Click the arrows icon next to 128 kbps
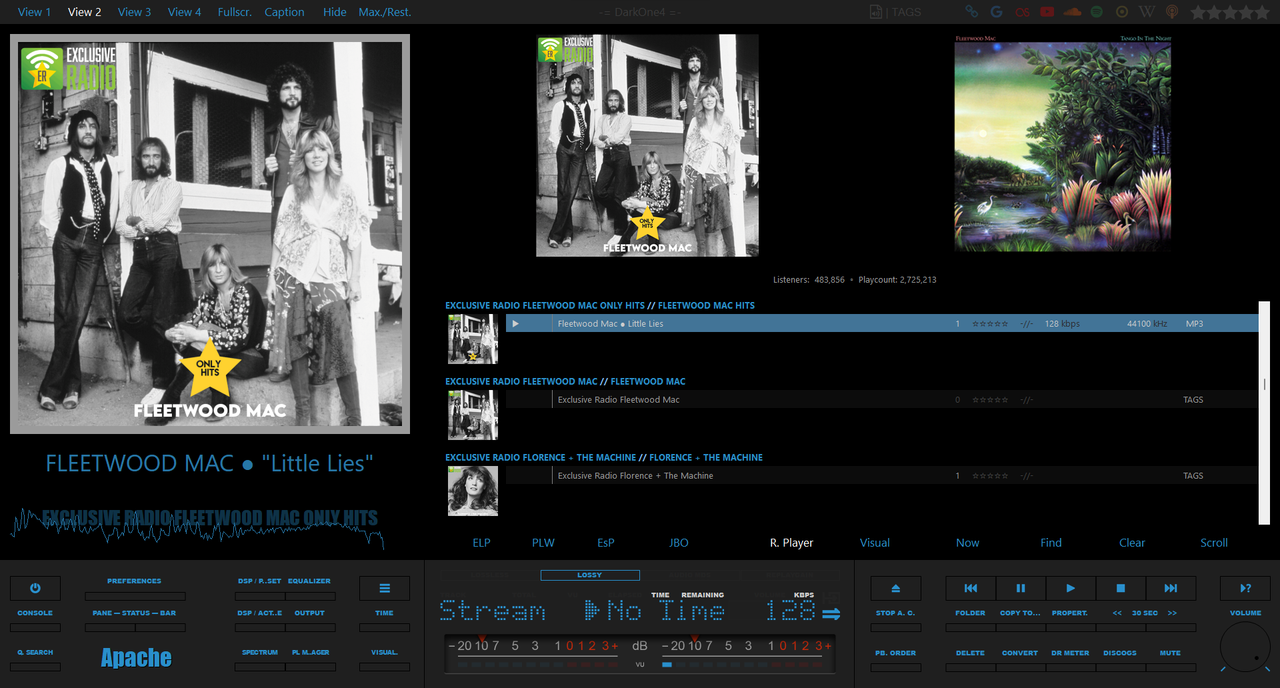The image size is (1280, 688). click(832, 613)
